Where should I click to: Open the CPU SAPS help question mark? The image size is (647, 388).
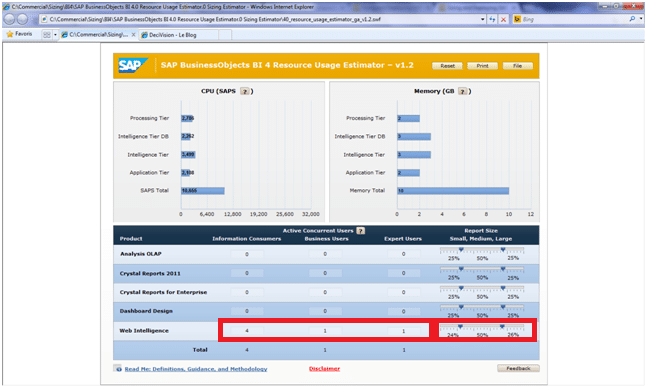click(245, 91)
